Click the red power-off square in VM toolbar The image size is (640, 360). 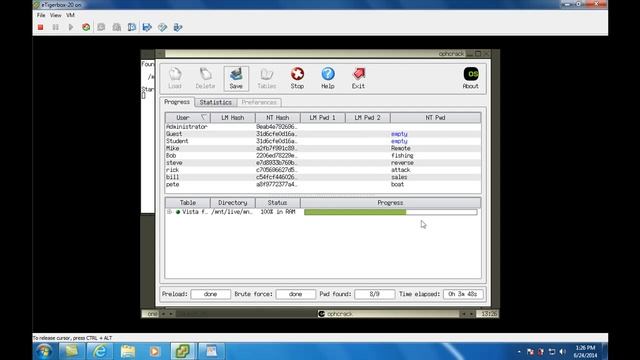40,27
